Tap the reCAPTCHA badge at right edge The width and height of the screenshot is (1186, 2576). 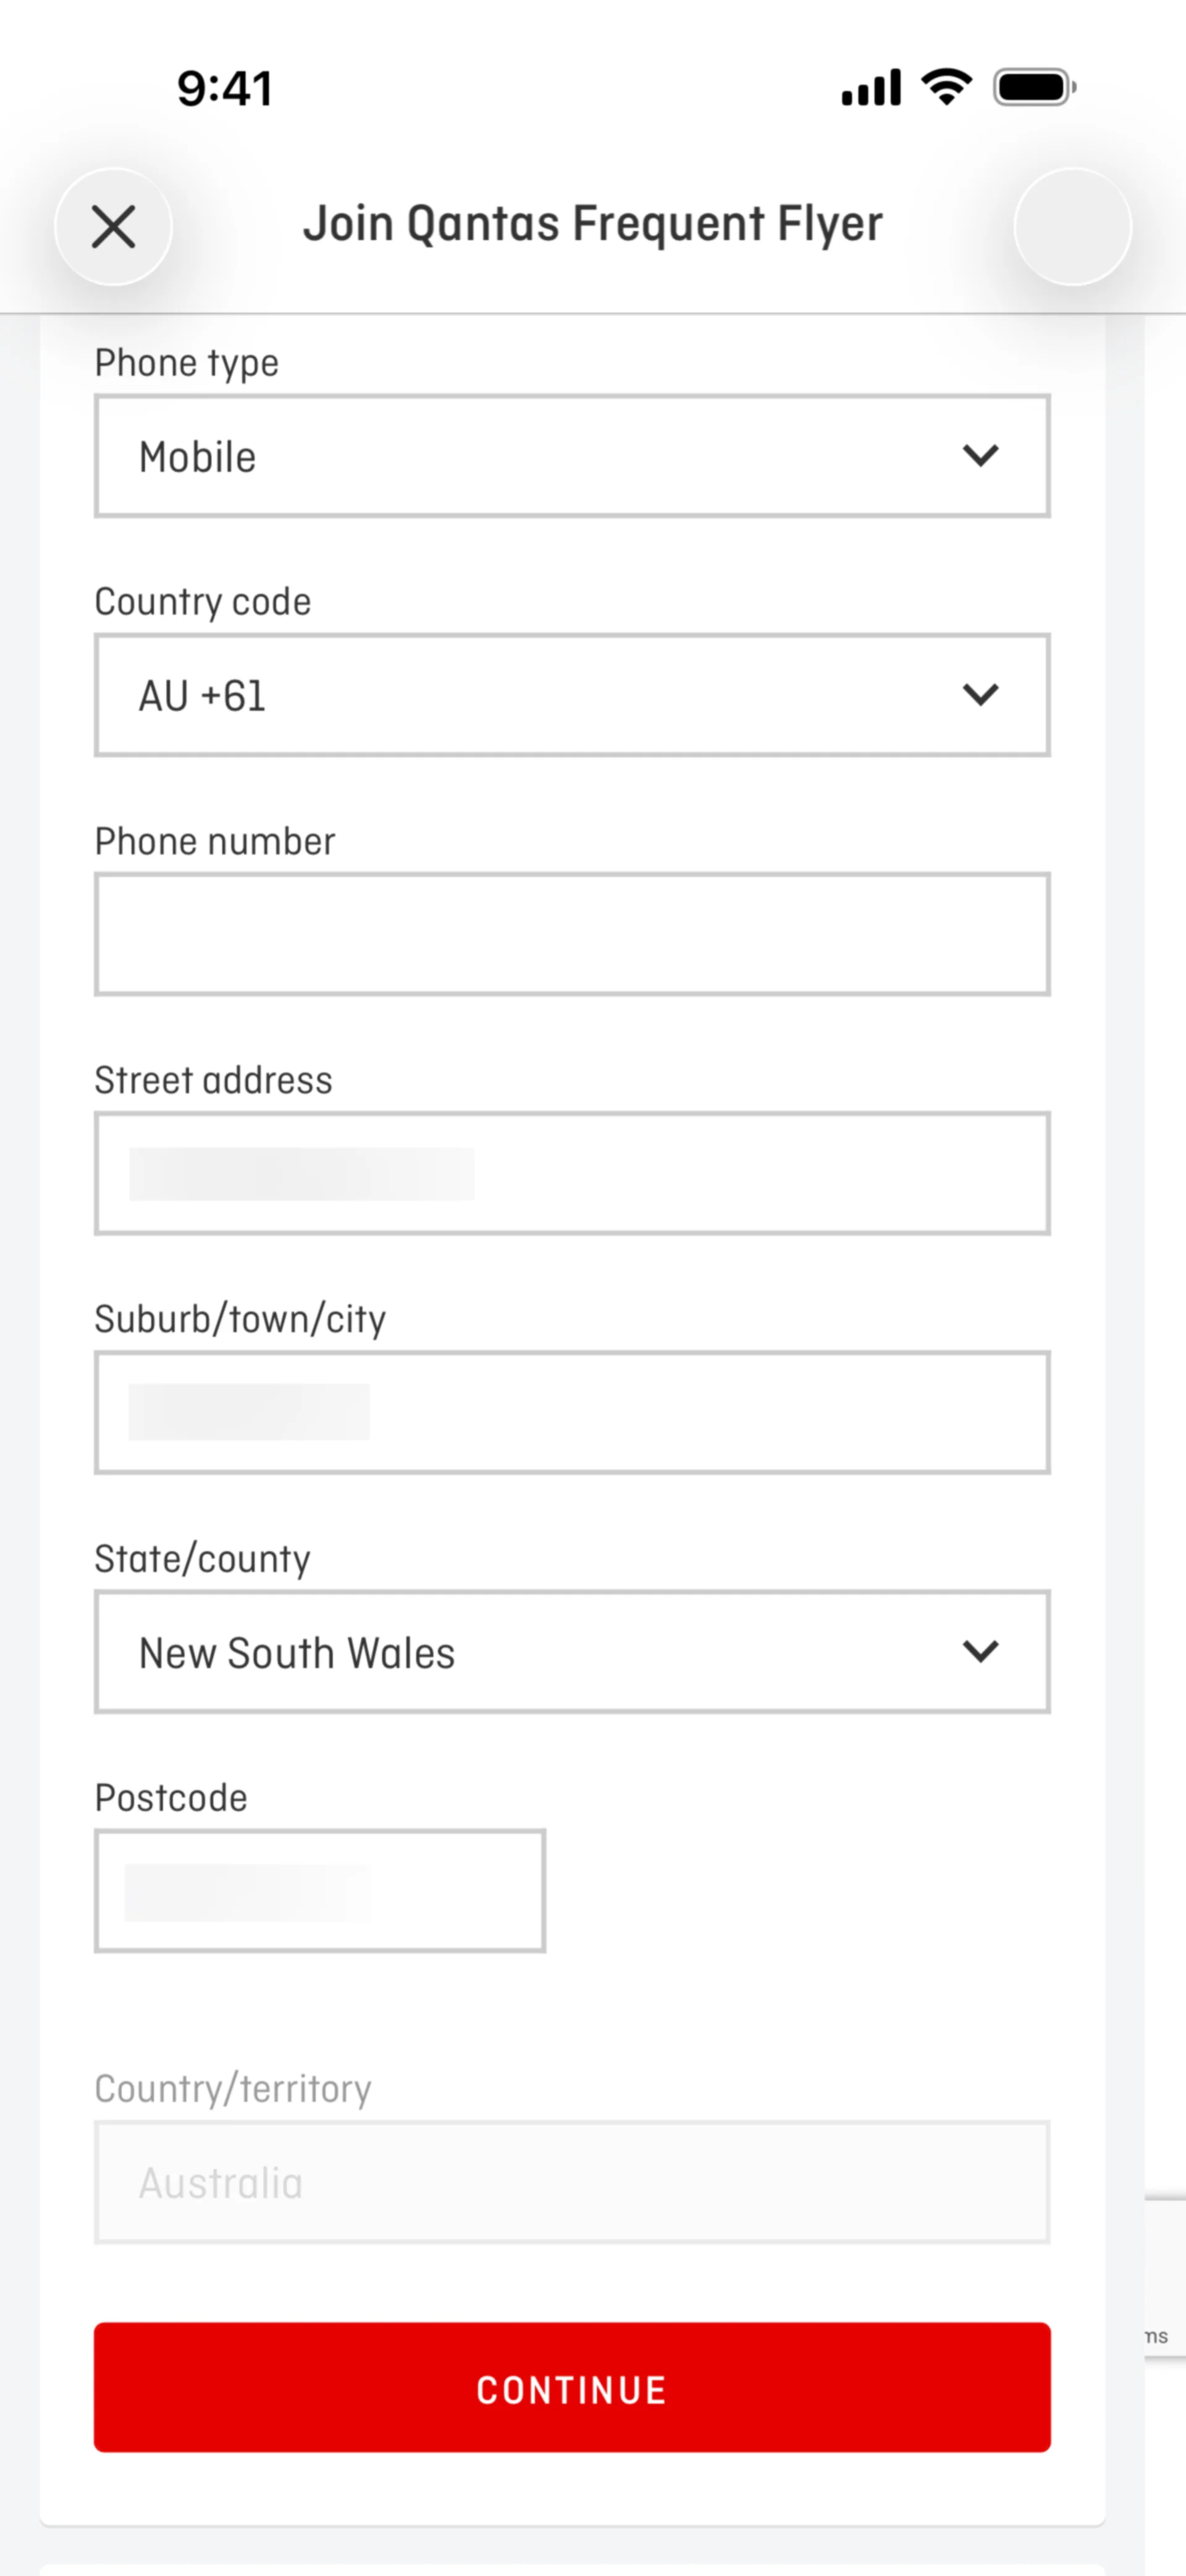click(x=1166, y=2276)
